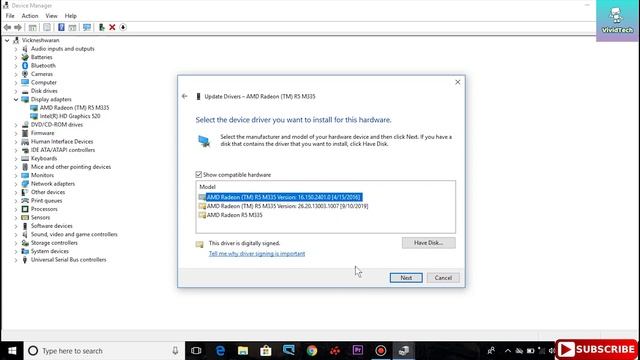The image size is (640, 360).
Task: Select AMD Radeon (TM) R5 M335 in device tree
Action: click(x=74, y=108)
